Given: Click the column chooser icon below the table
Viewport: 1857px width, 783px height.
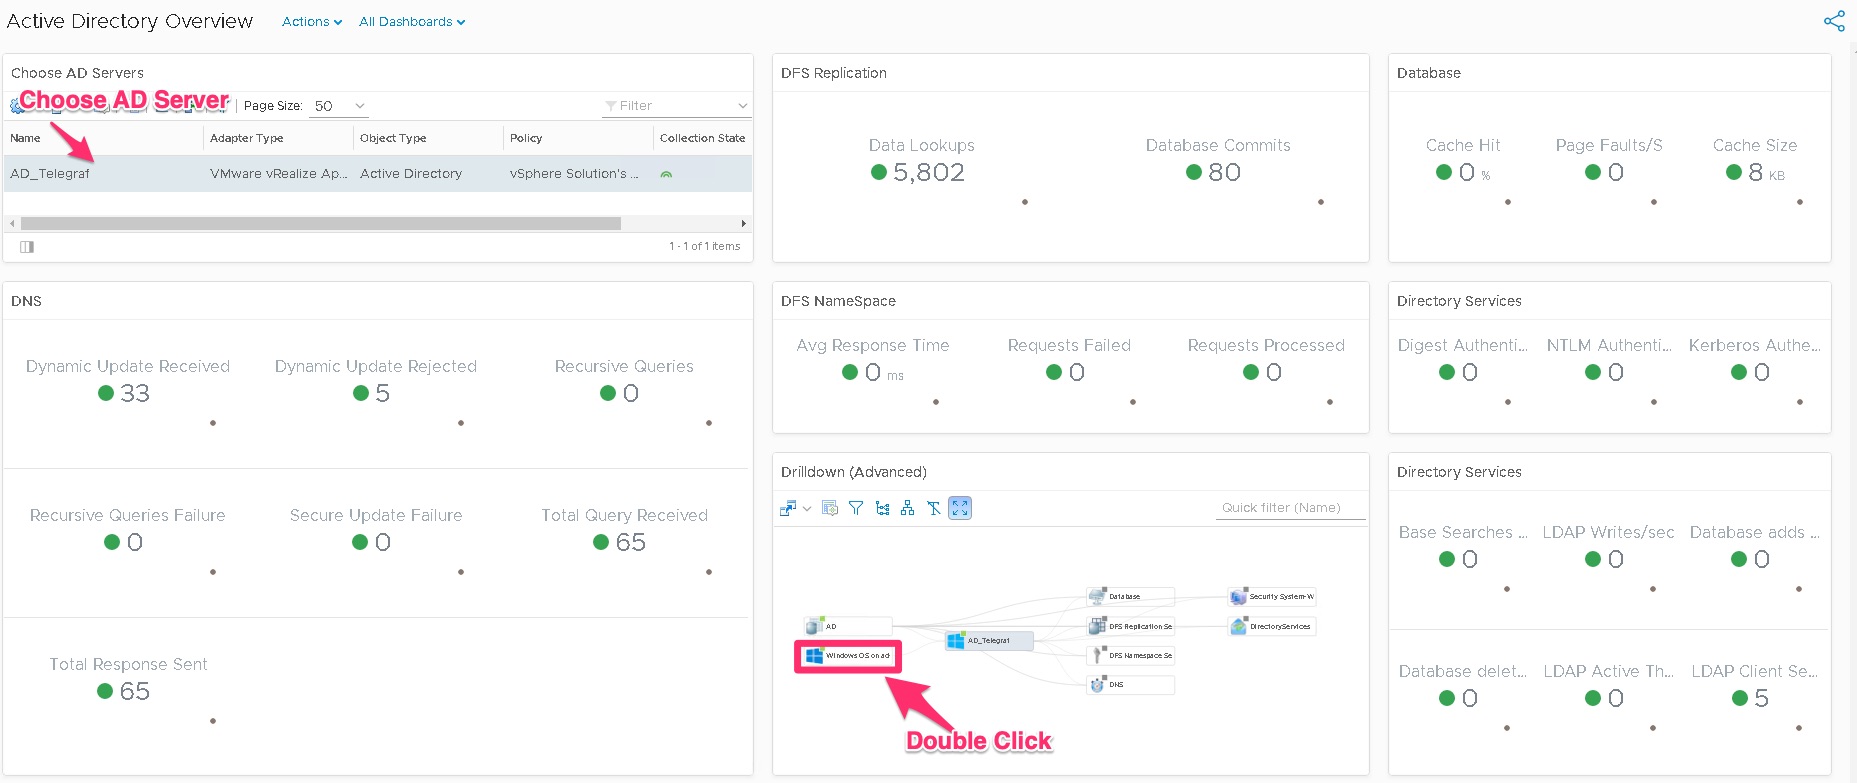Looking at the screenshot, I should (x=27, y=247).
